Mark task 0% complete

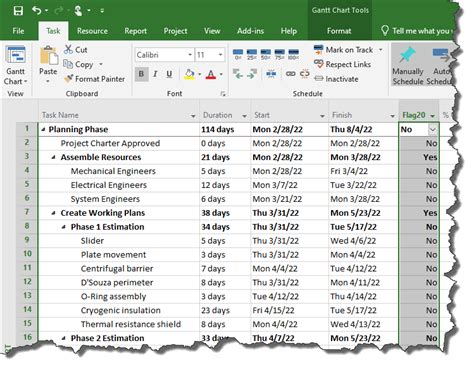pos(238,54)
